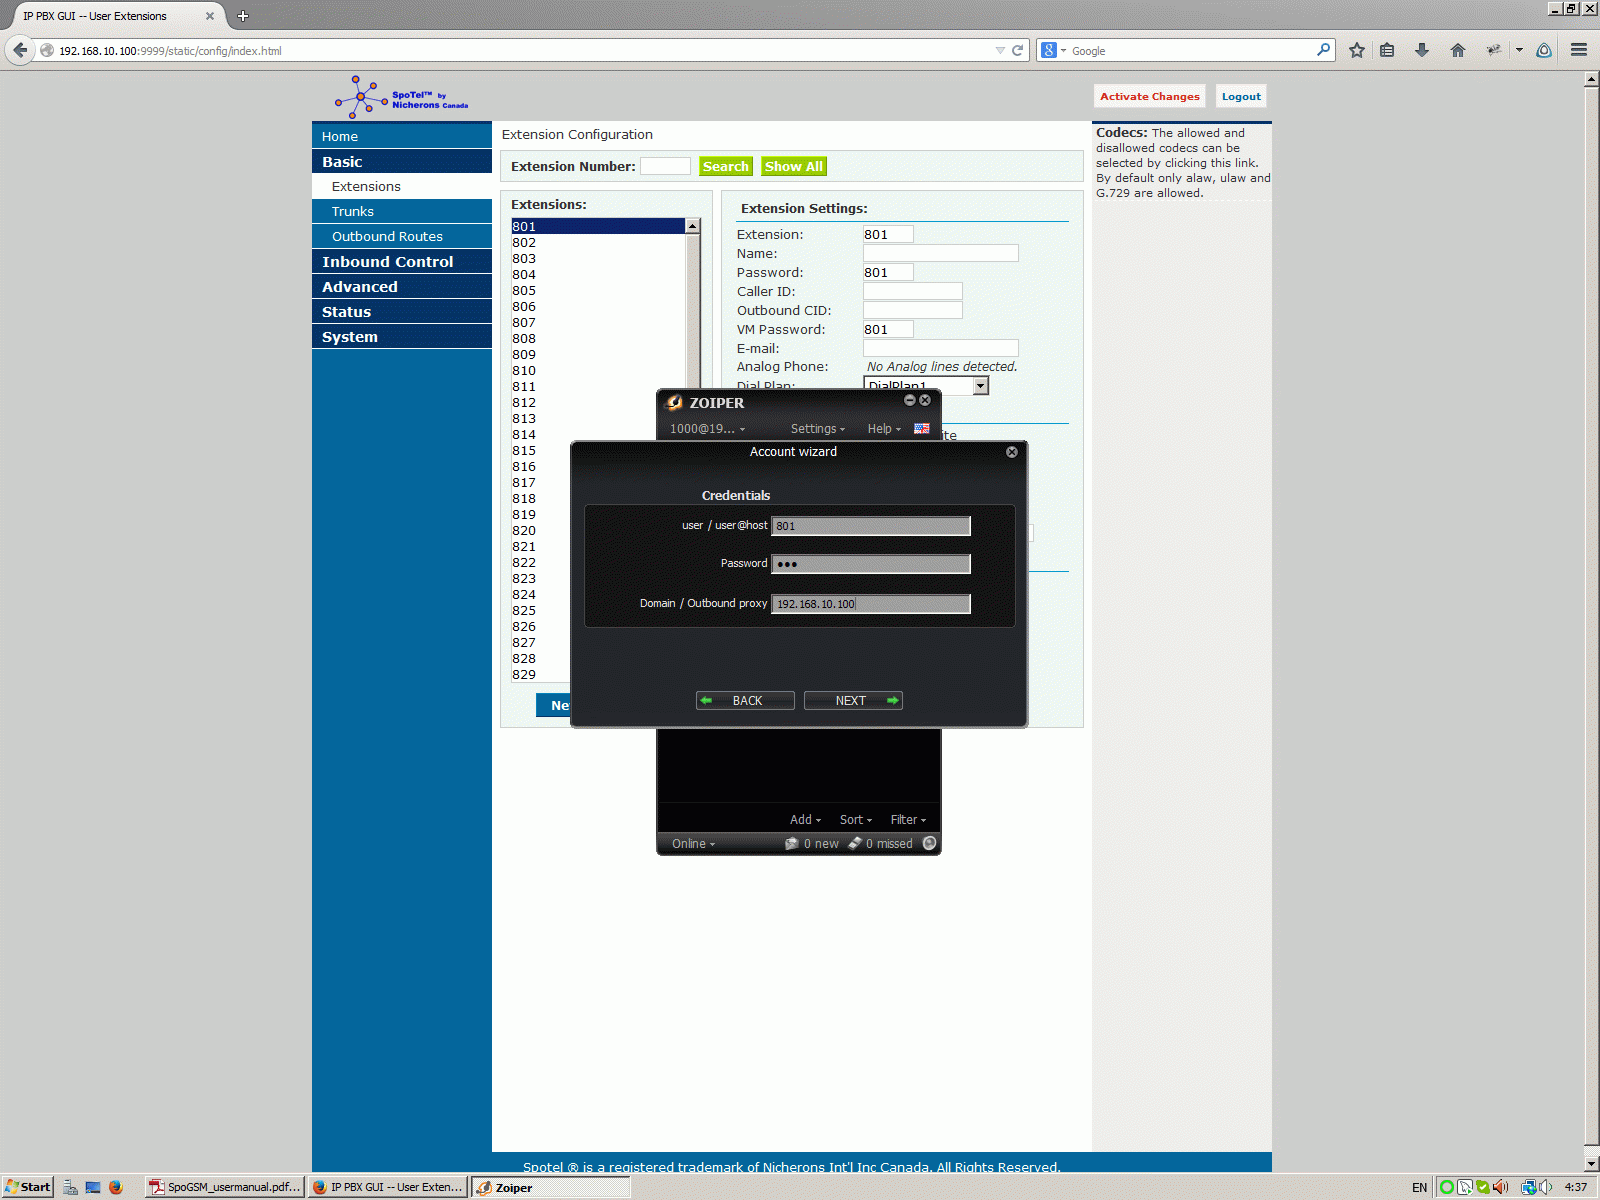This screenshot has height=1200, width=1600.
Task: Select Extensions in the sidebar
Action: point(402,186)
